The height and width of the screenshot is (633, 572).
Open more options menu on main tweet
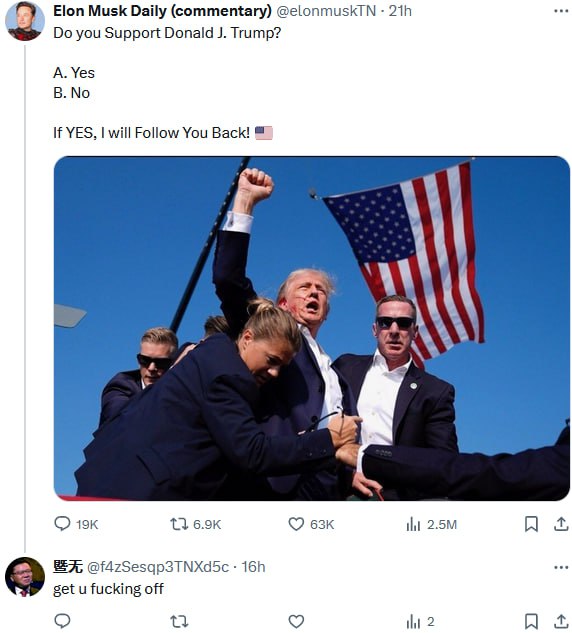coord(561,11)
